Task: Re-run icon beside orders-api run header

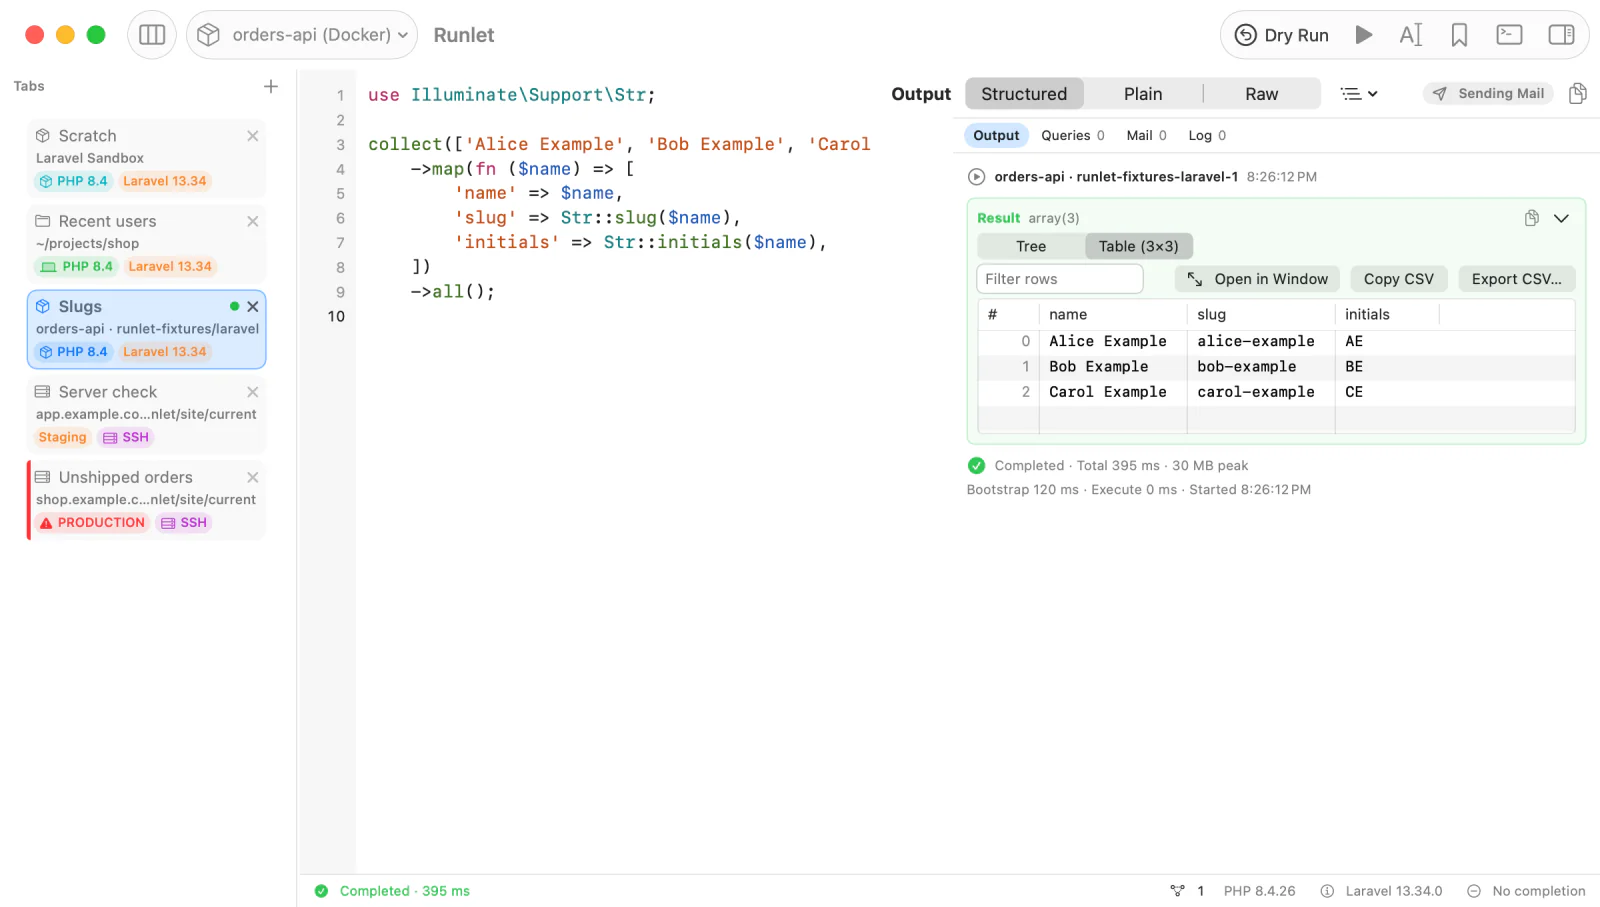Action: [976, 177]
